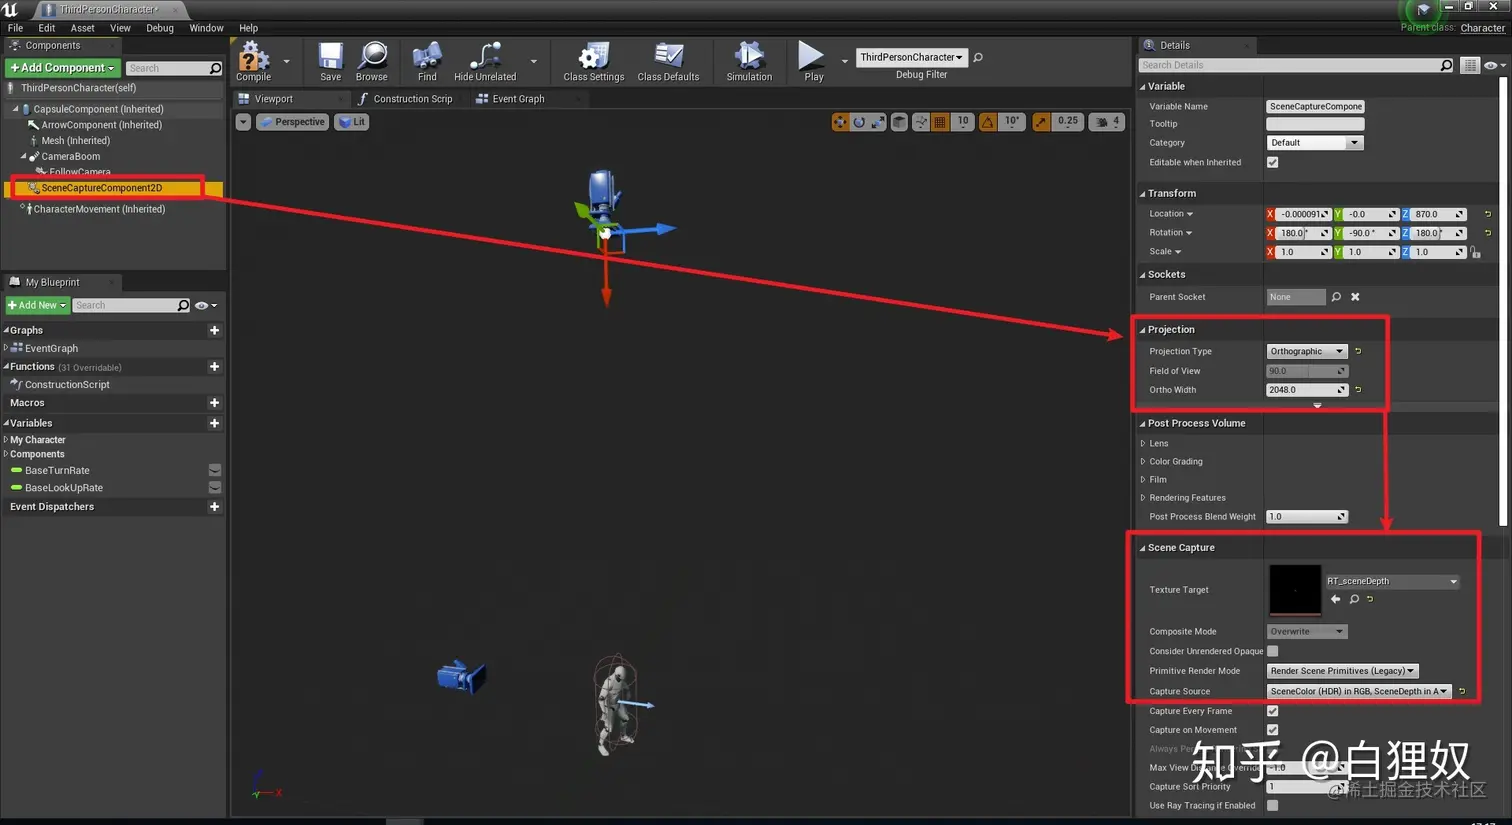Open the Category dropdown set to Default

(1315, 143)
